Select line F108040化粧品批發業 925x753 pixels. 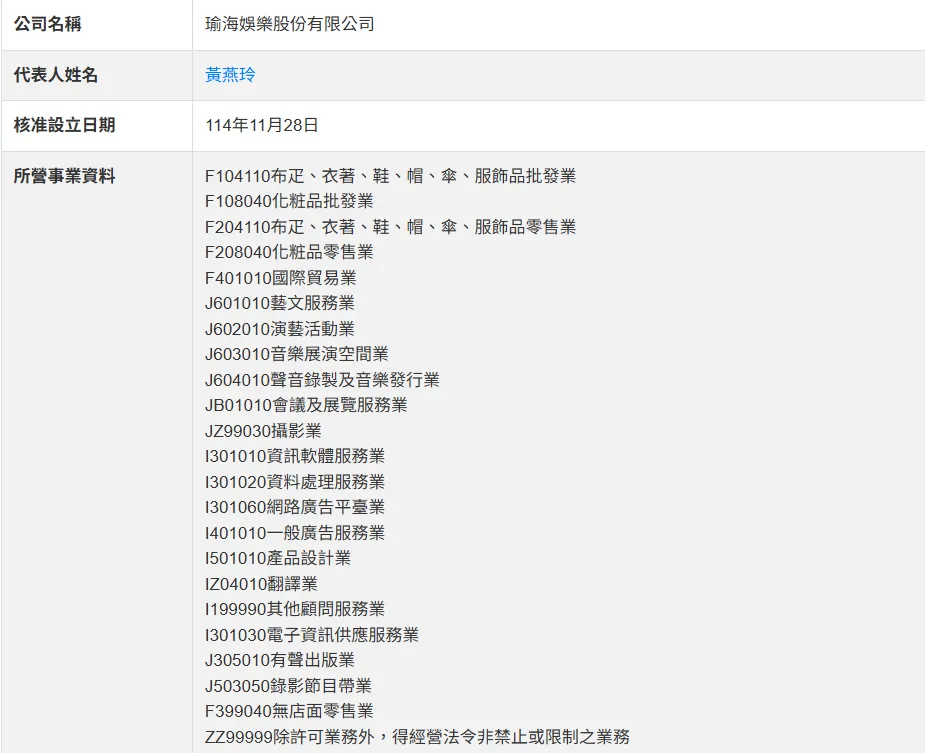(289, 201)
